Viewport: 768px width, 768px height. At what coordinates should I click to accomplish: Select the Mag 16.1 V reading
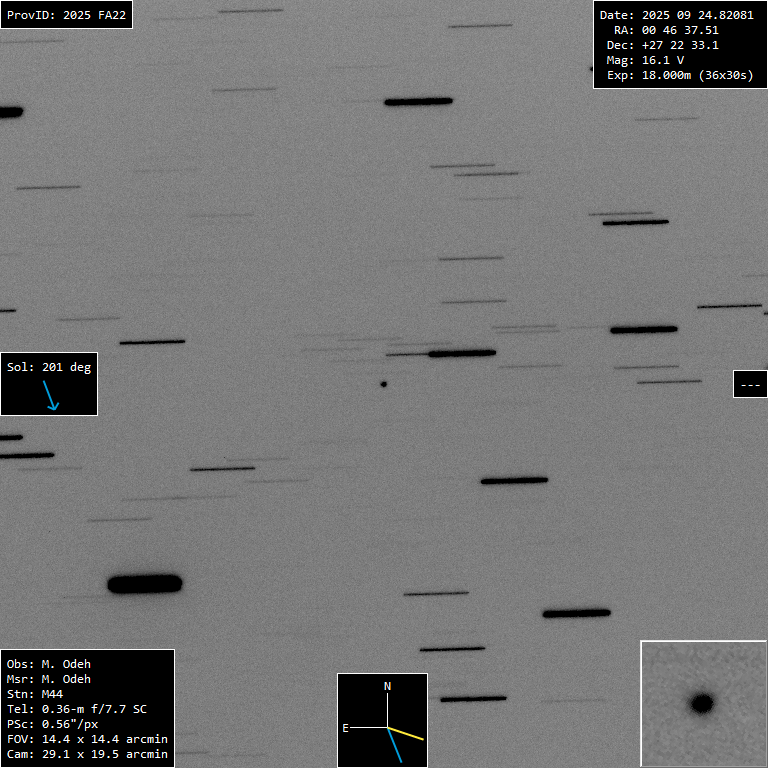tap(645, 60)
